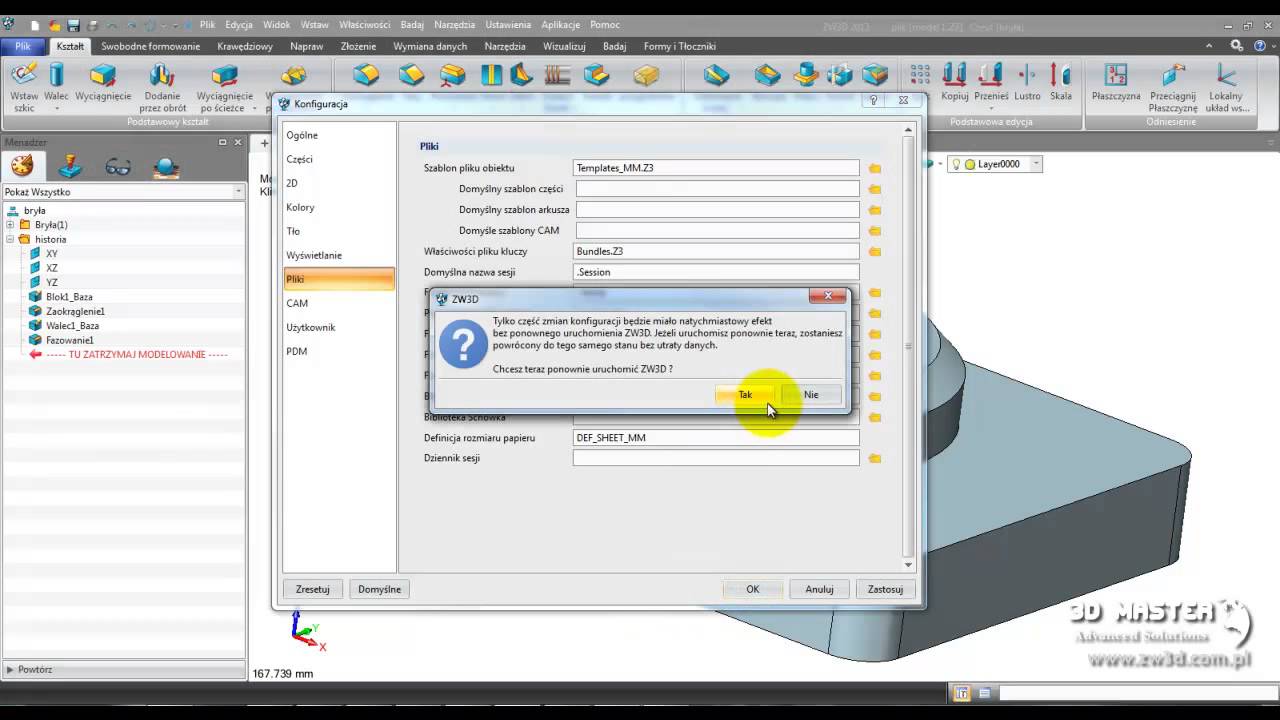Open the Ustawienia menu
This screenshot has height=720, width=1280.
[x=508, y=25]
